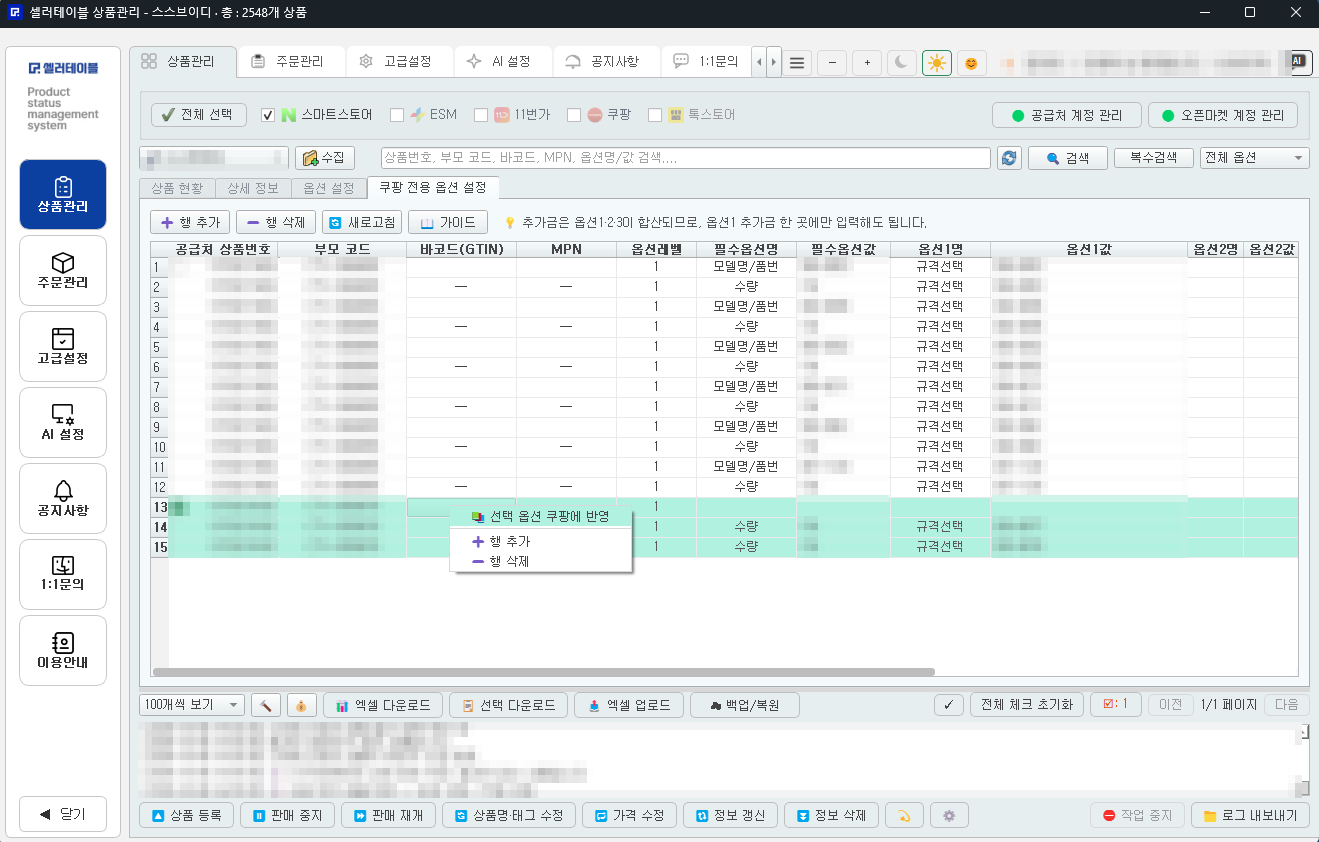Open the blurred supplier selector dropdown next to 수집
This screenshot has height=842, width=1319.
click(x=214, y=158)
